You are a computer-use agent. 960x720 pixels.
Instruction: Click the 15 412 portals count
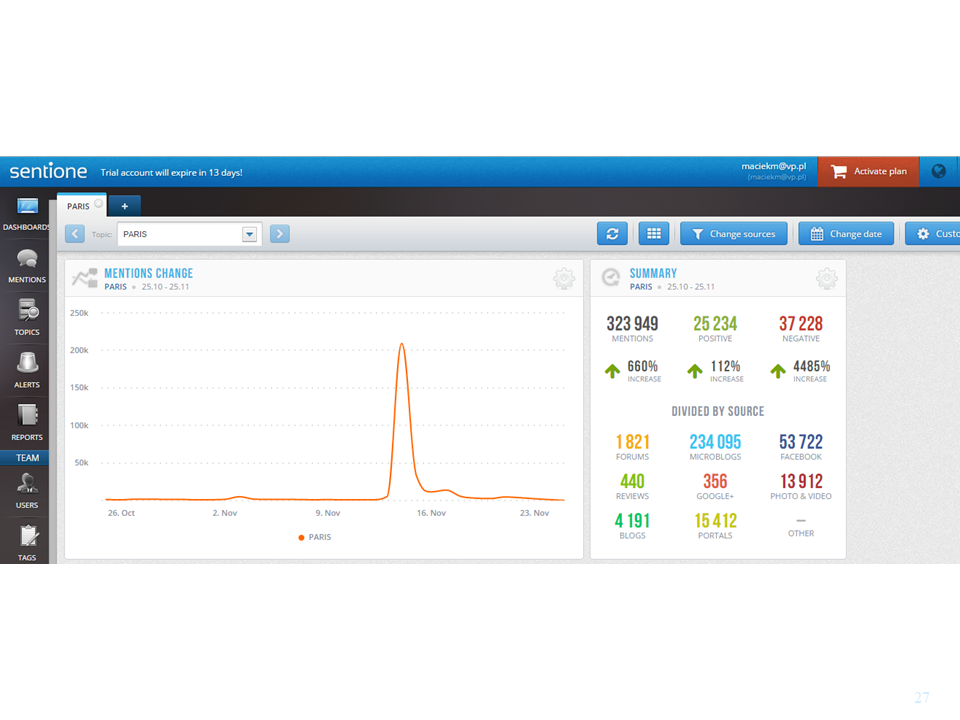pyautogui.click(x=714, y=520)
